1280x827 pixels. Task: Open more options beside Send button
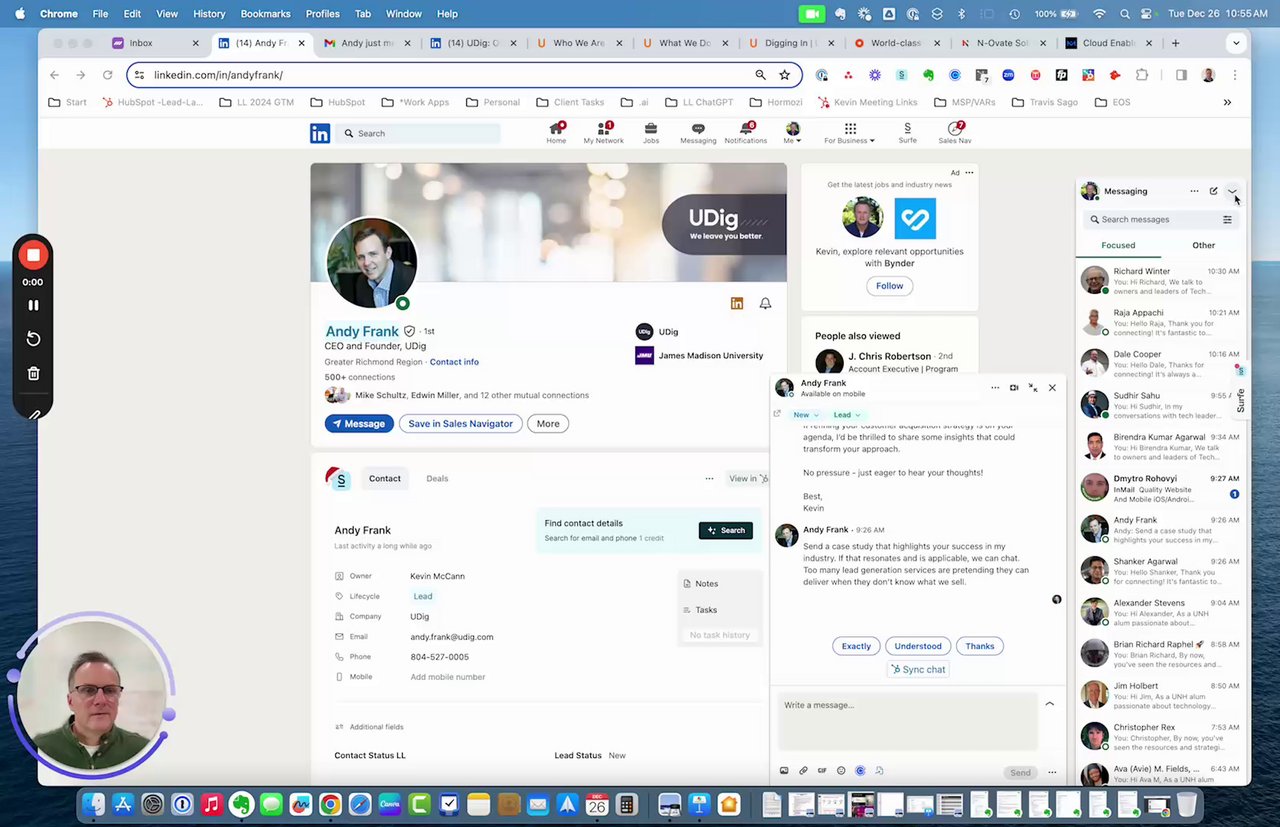point(1052,772)
